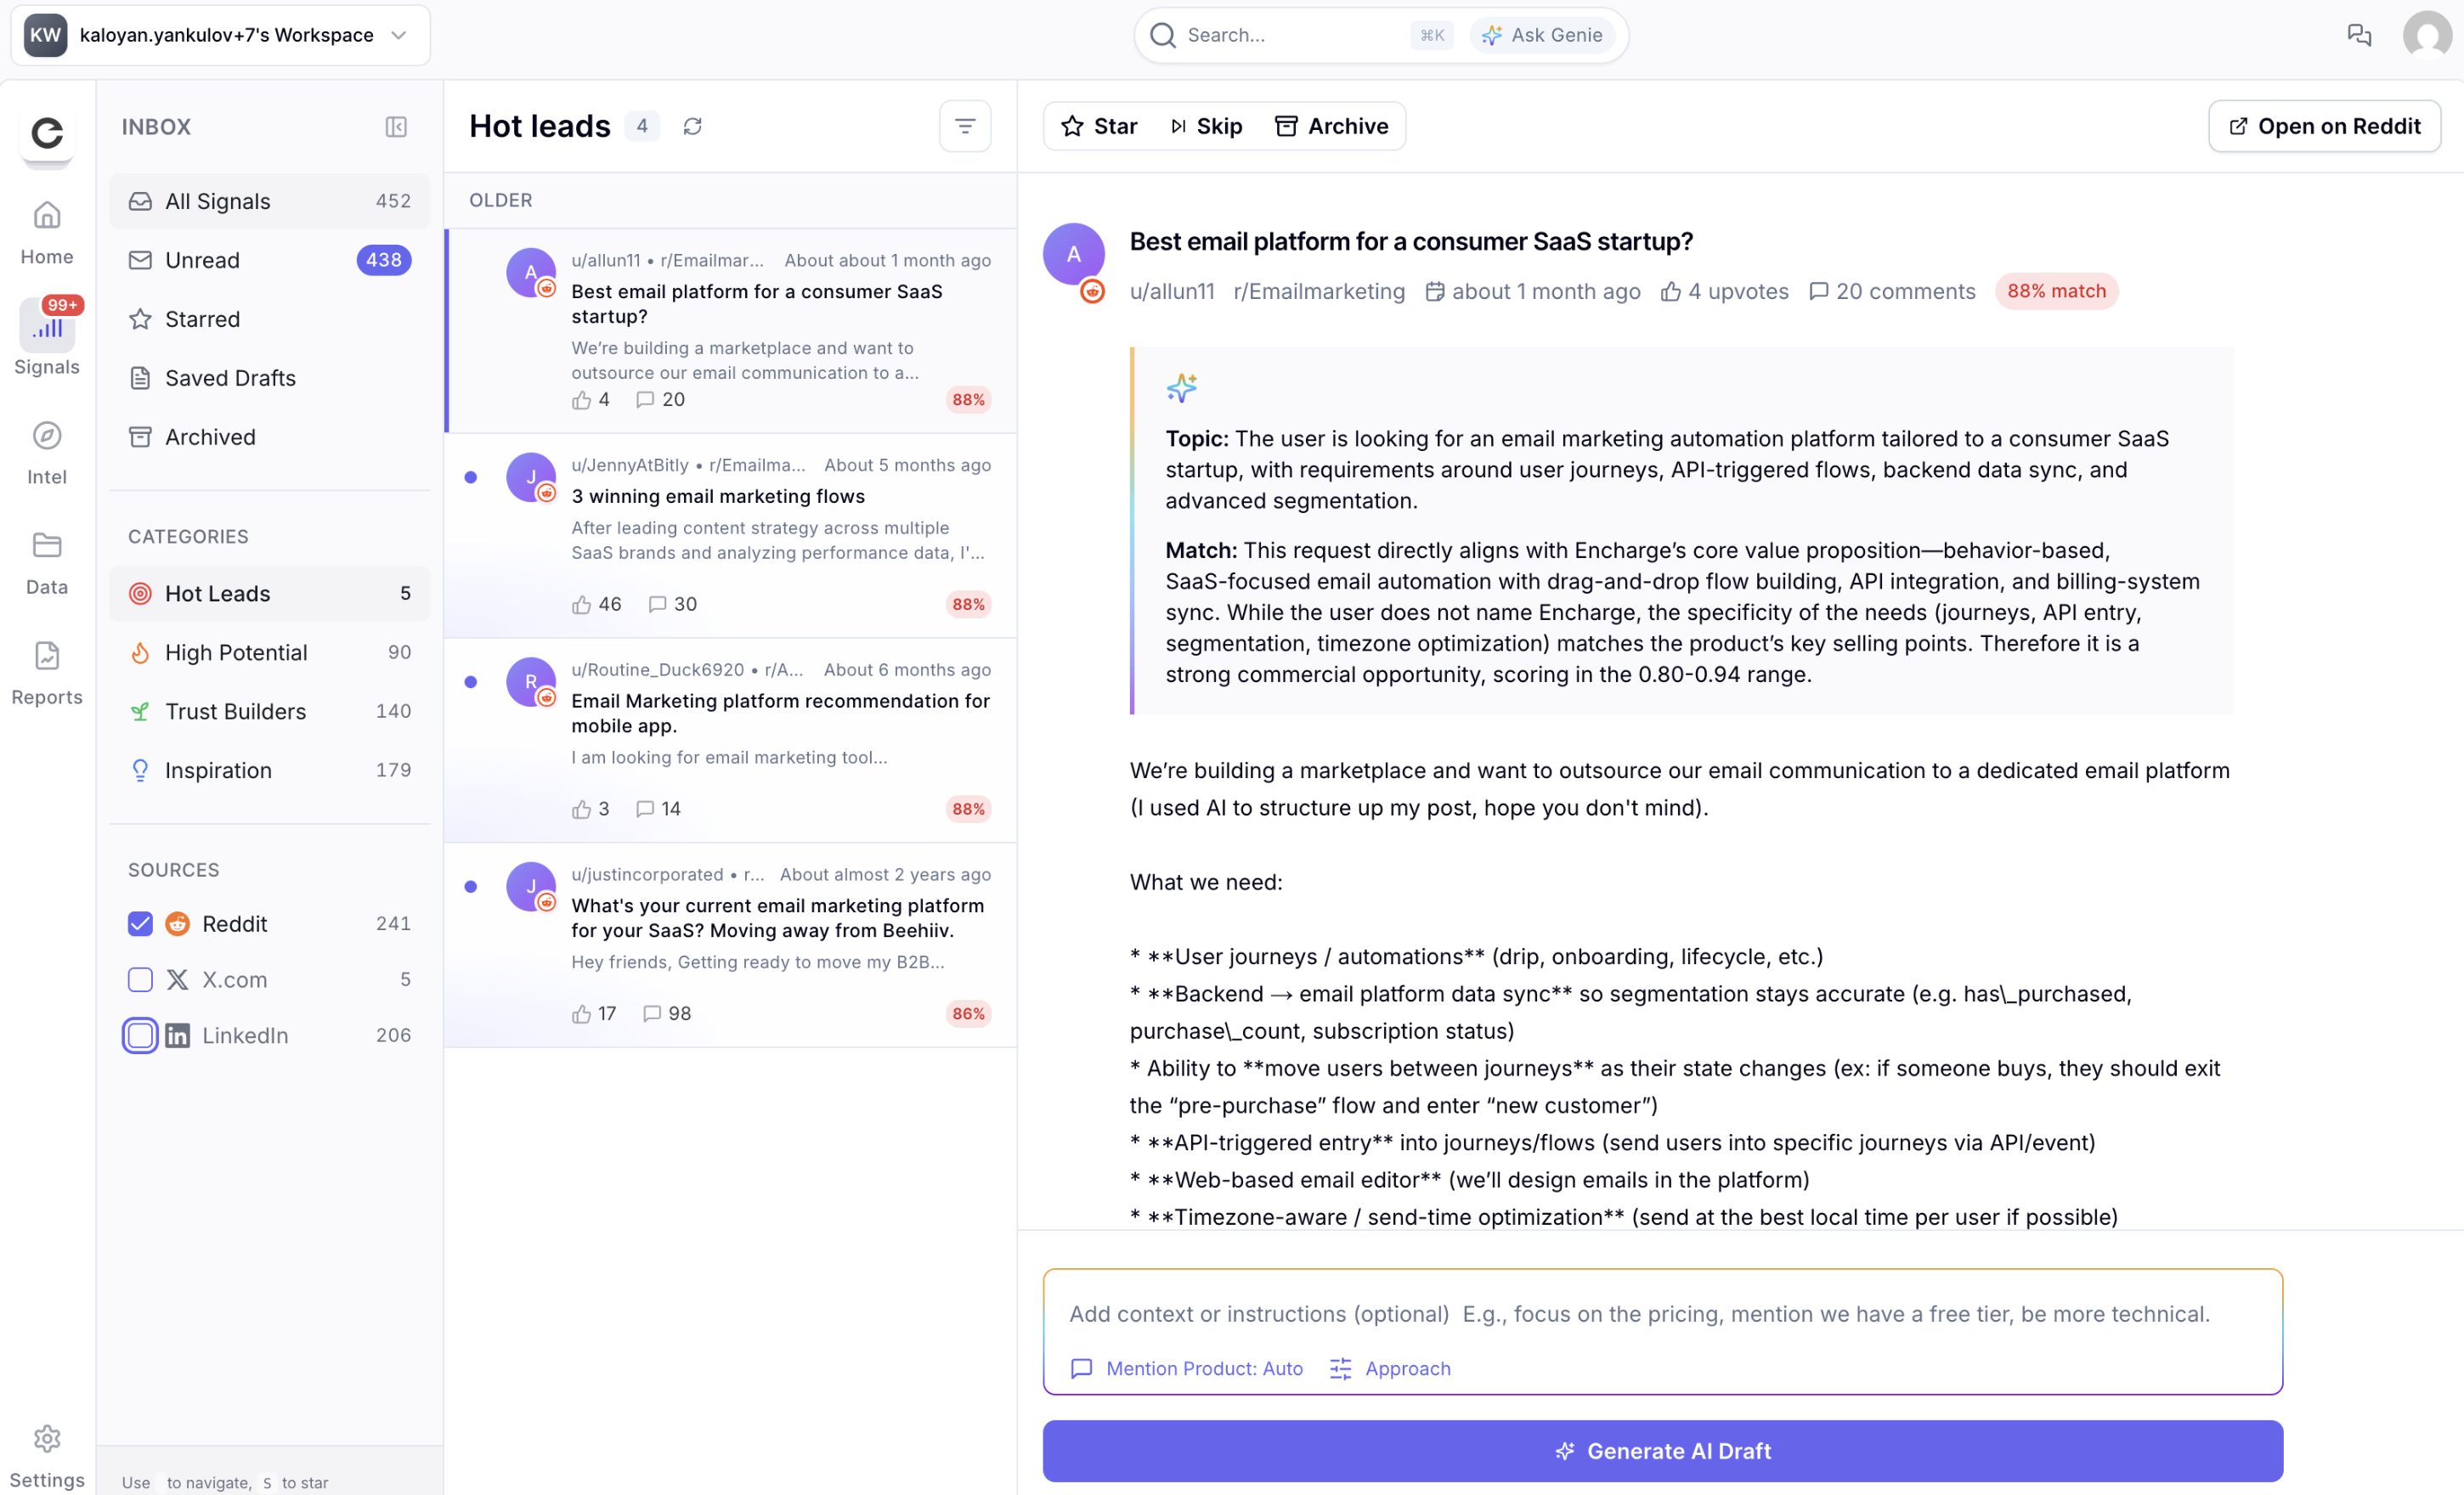Open this post on Reddit
2464x1495 pixels.
coord(2324,126)
